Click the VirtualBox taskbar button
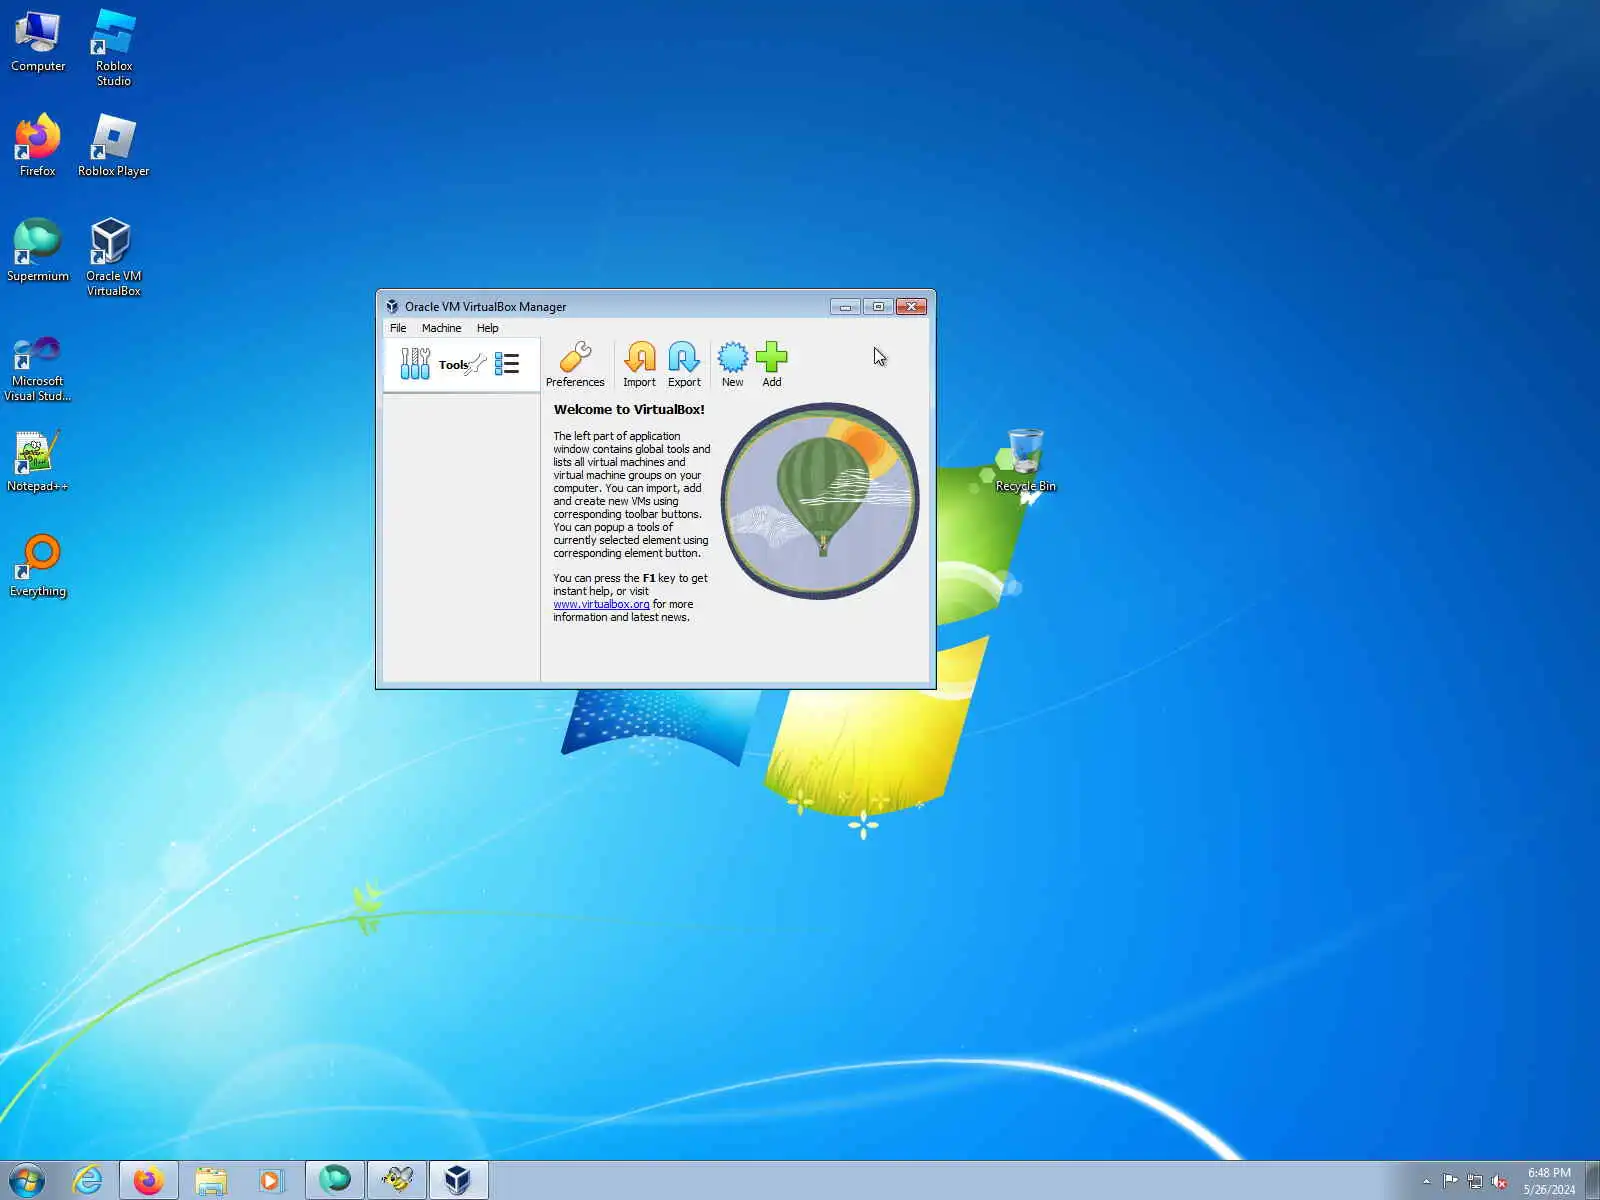Viewport: 1600px width, 1200px height. (459, 1180)
